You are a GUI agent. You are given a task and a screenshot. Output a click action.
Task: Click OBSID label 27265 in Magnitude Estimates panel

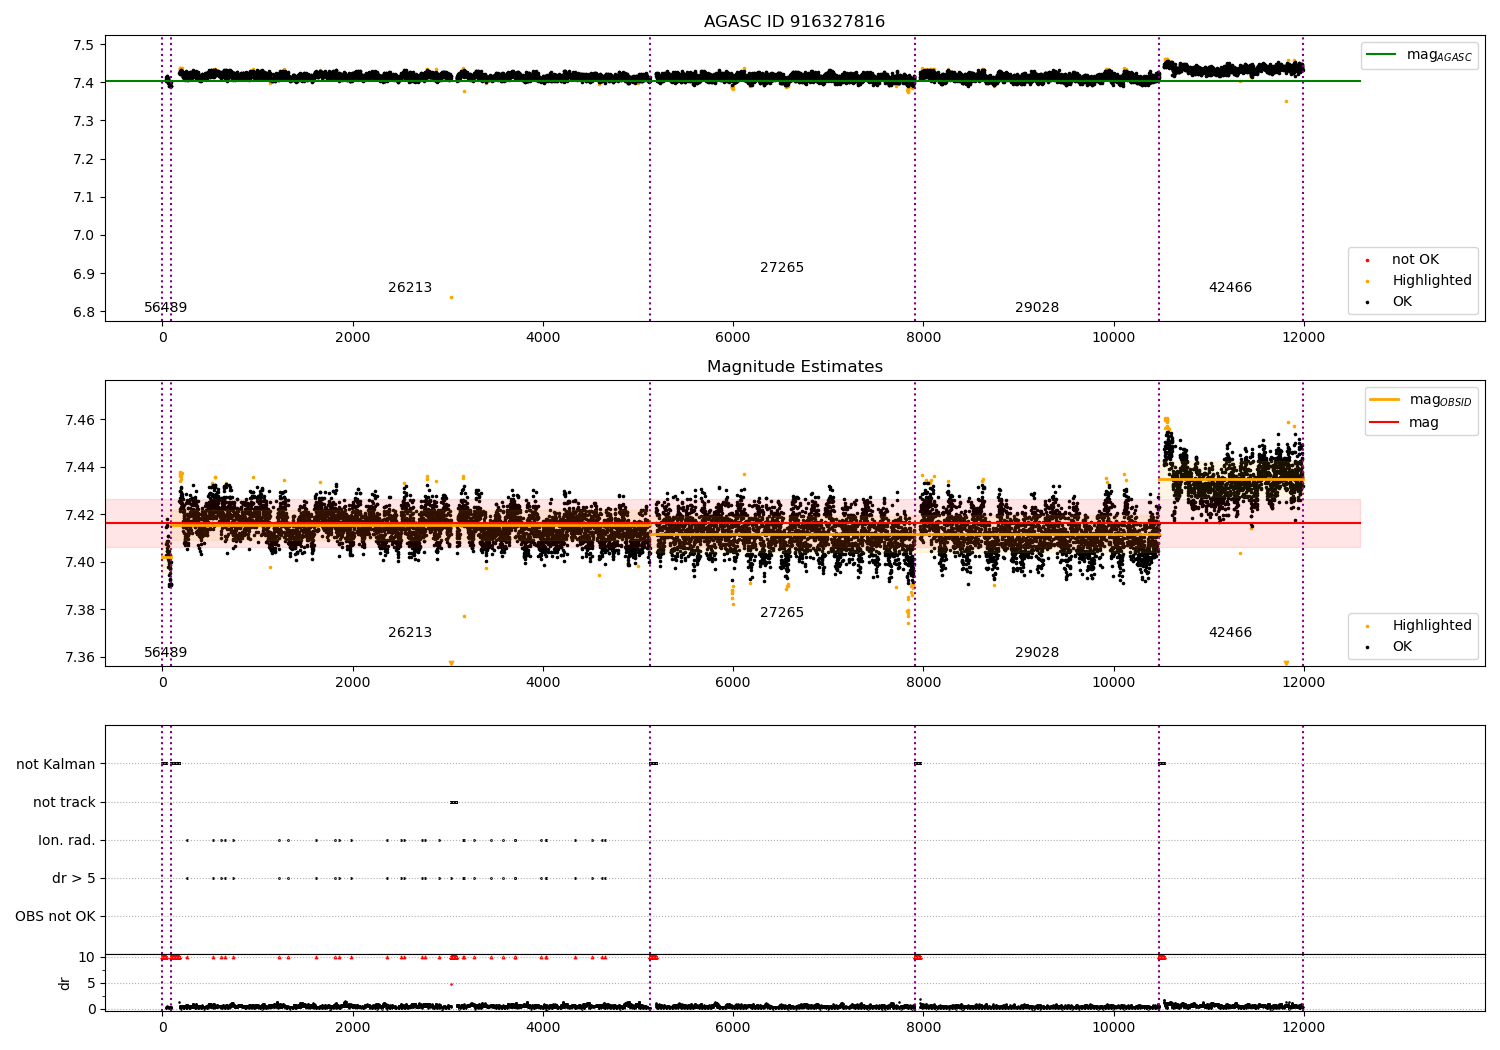[782, 613]
